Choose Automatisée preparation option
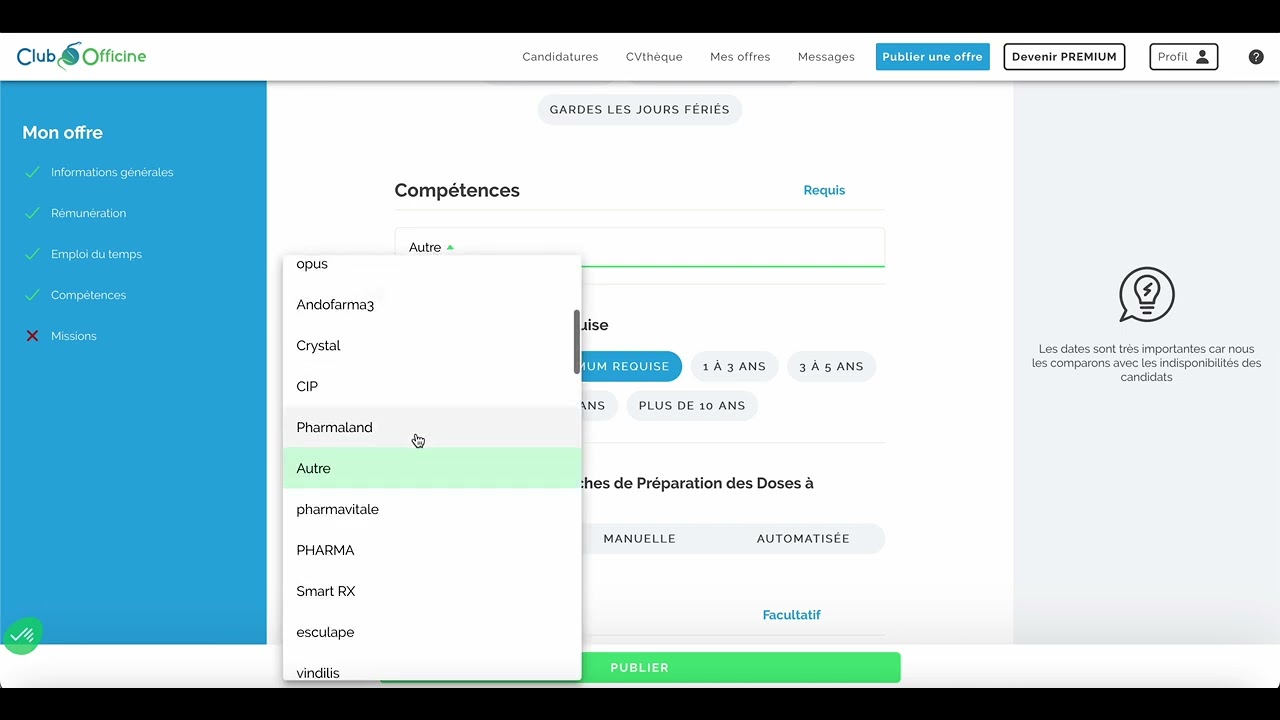This screenshot has width=1280, height=720. tap(803, 539)
